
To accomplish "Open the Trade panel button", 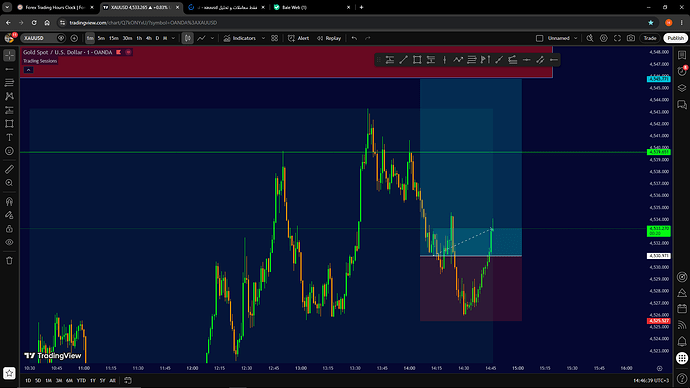I will pos(650,38).
